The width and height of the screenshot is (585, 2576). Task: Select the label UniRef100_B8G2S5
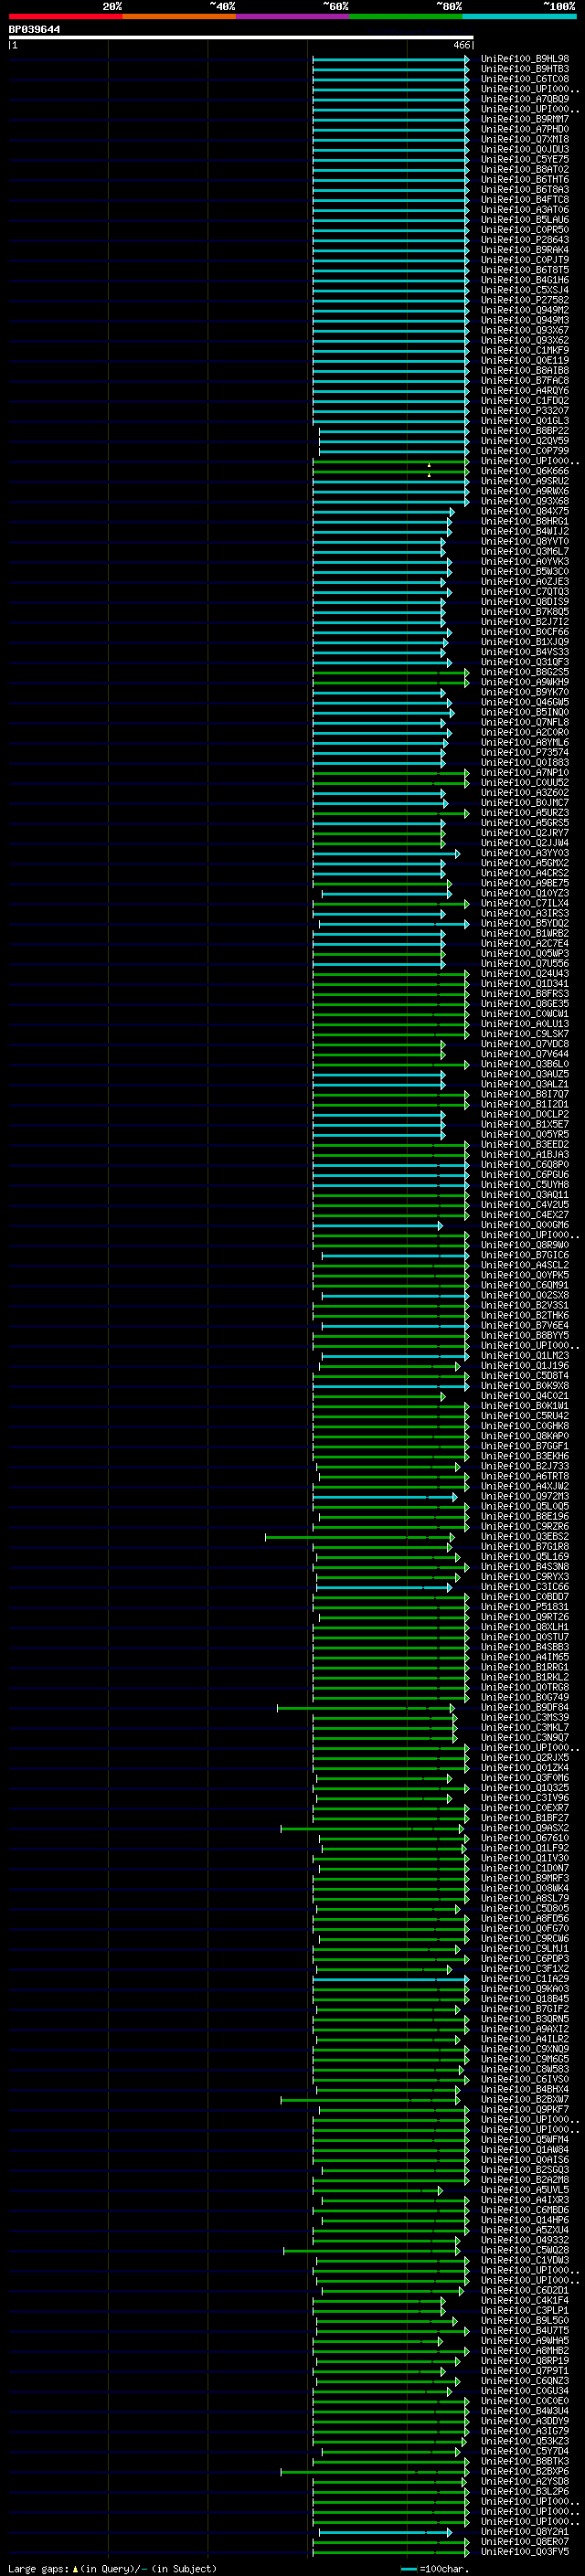pos(525,672)
